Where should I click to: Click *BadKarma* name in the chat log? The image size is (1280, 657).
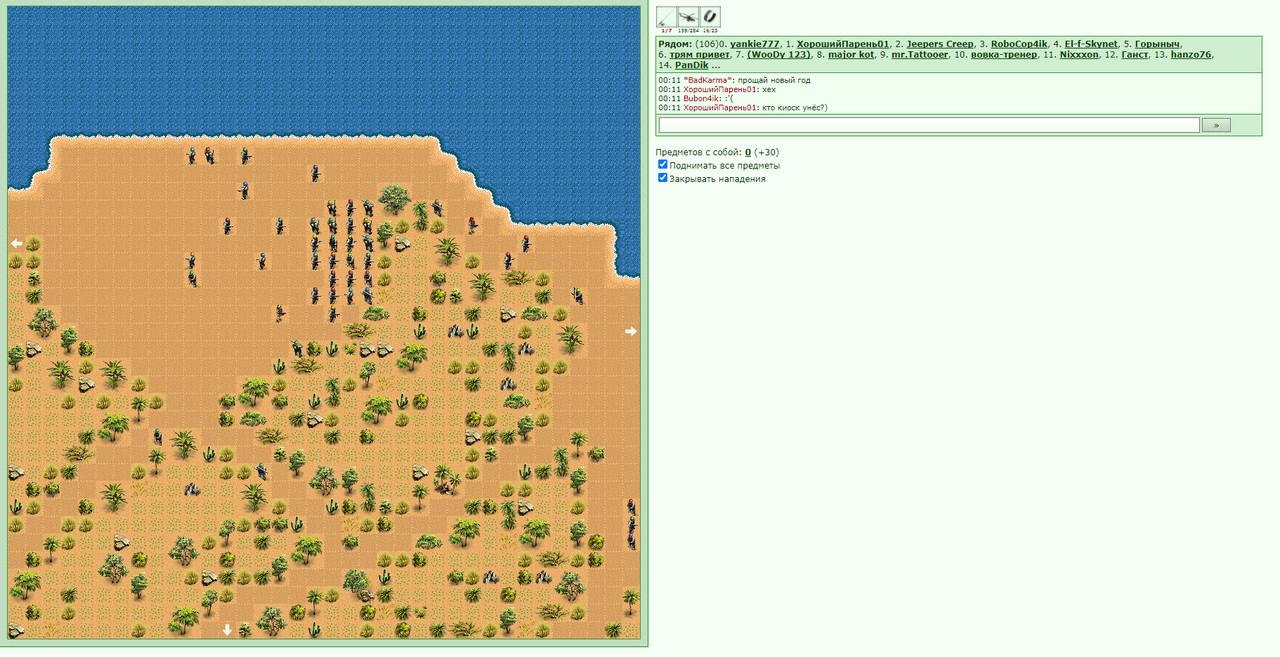(x=708, y=80)
